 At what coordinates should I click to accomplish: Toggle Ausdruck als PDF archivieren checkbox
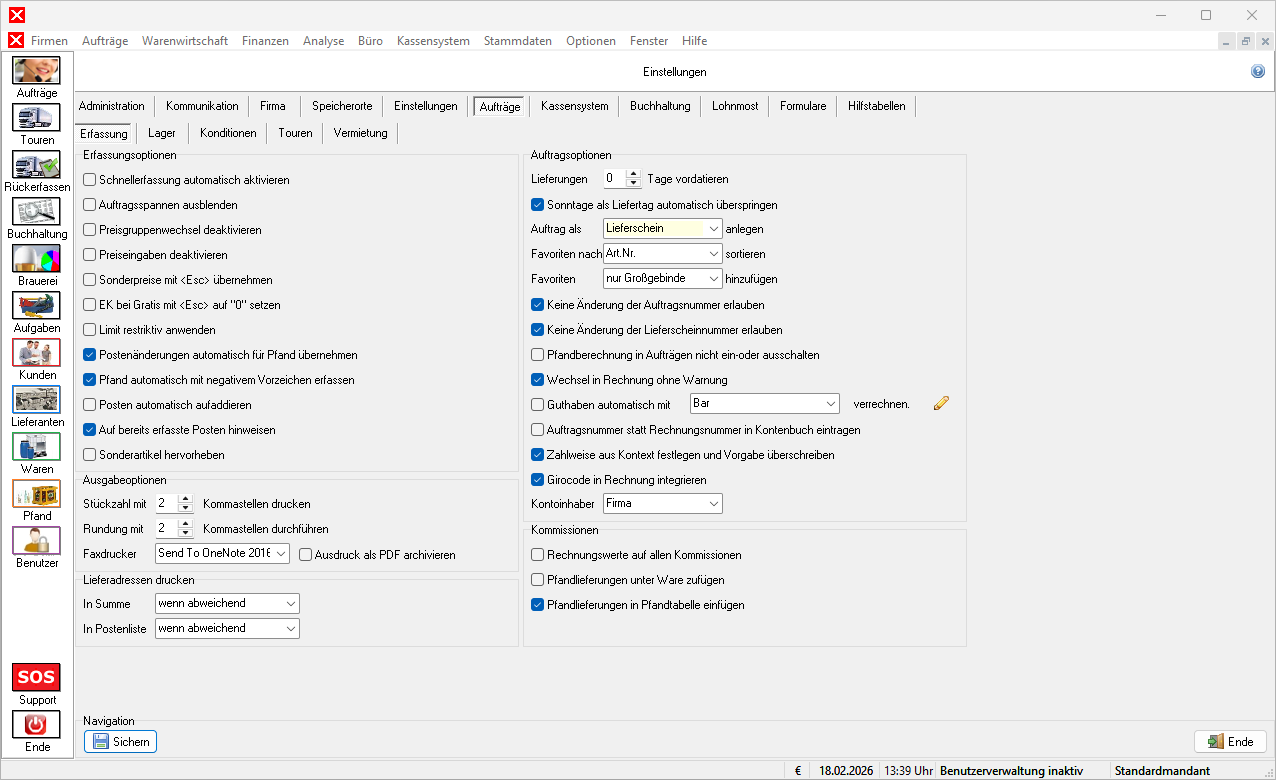[305, 555]
